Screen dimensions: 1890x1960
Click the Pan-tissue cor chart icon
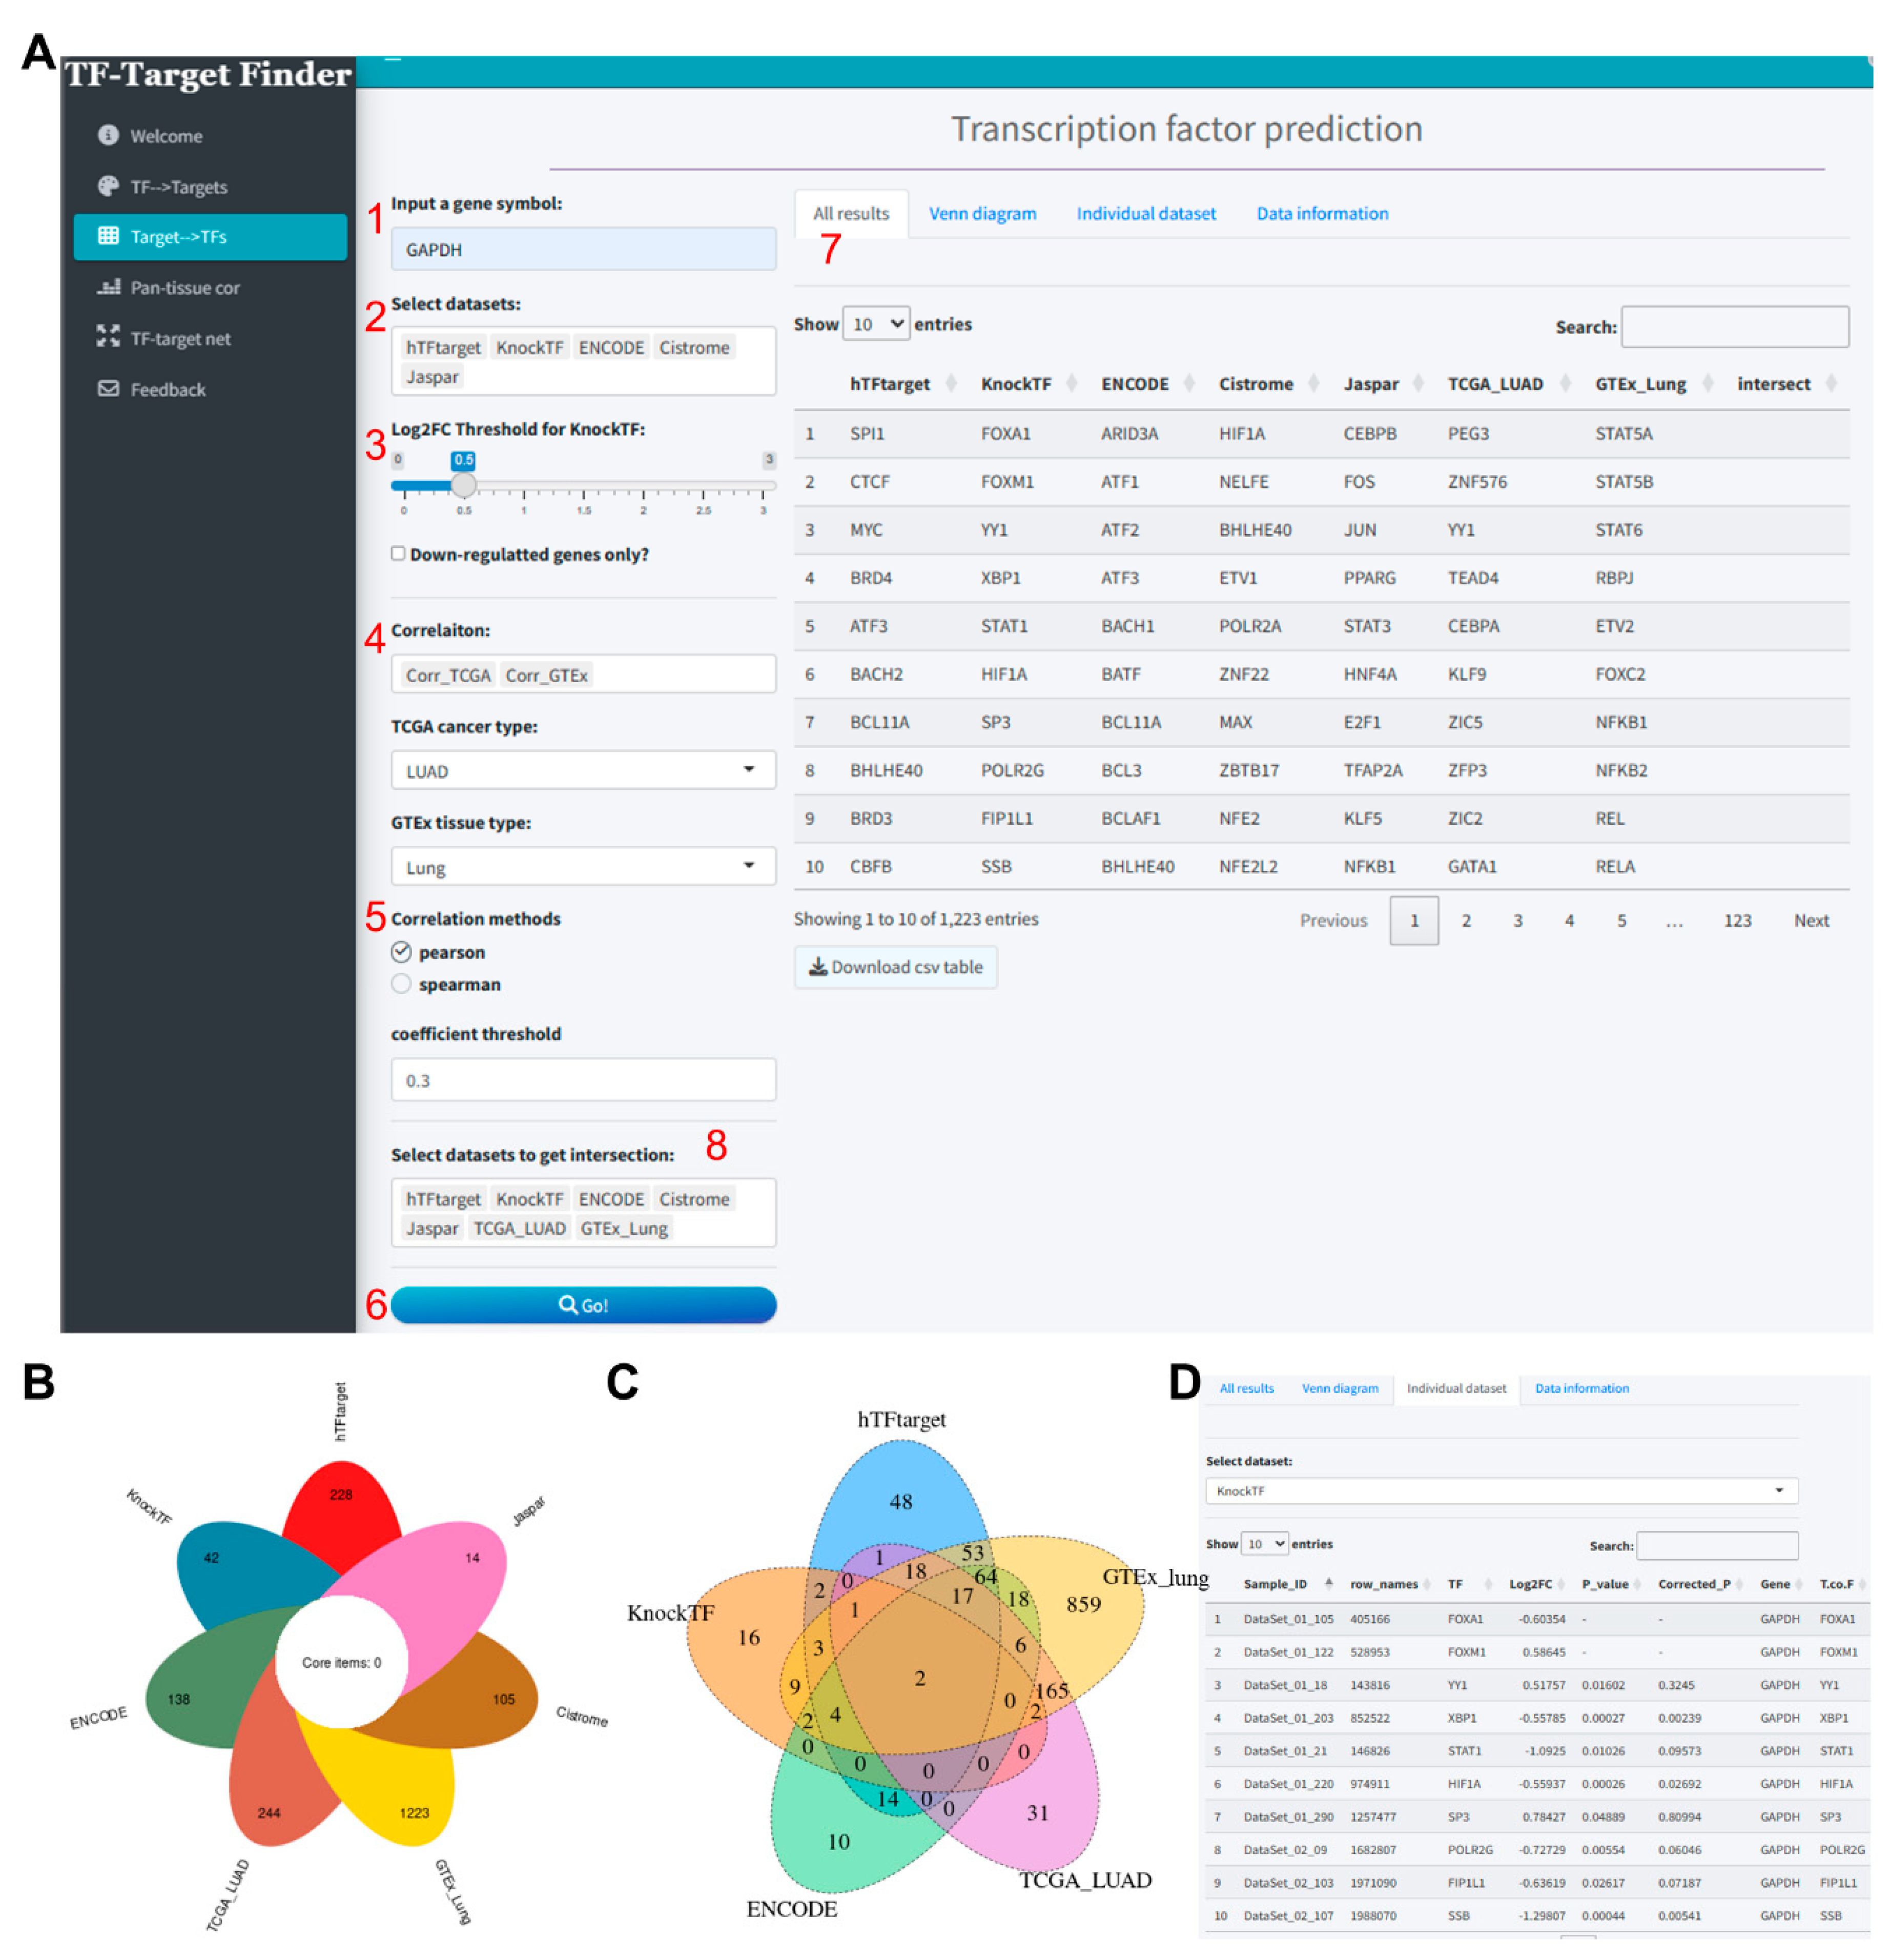pyautogui.click(x=108, y=287)
